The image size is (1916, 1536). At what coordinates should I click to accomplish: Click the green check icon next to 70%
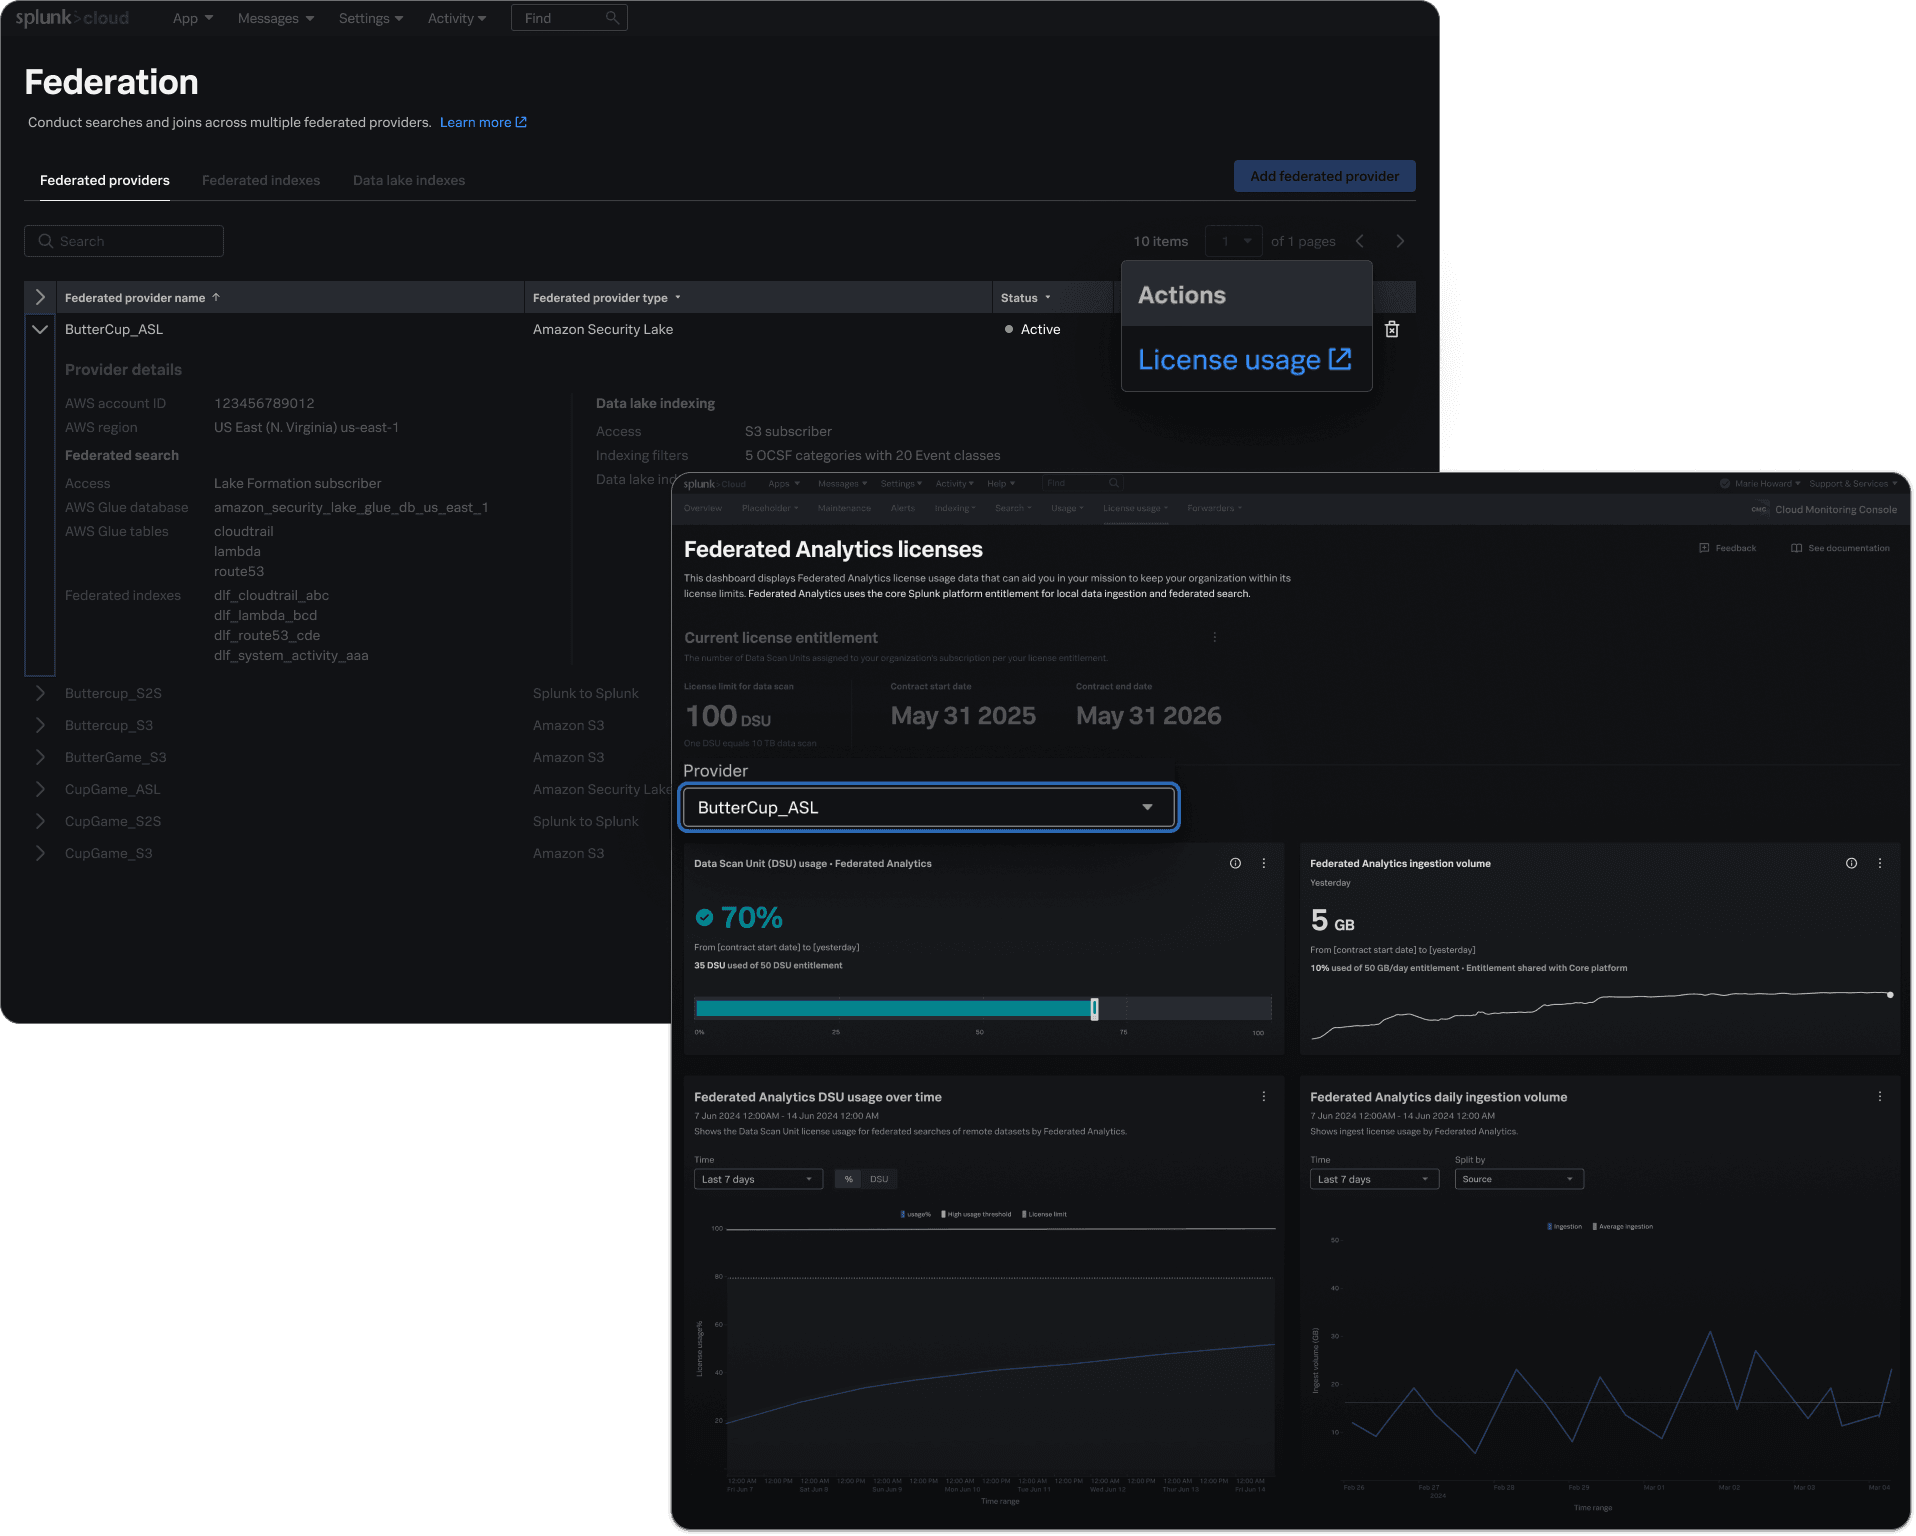(704, 917)
